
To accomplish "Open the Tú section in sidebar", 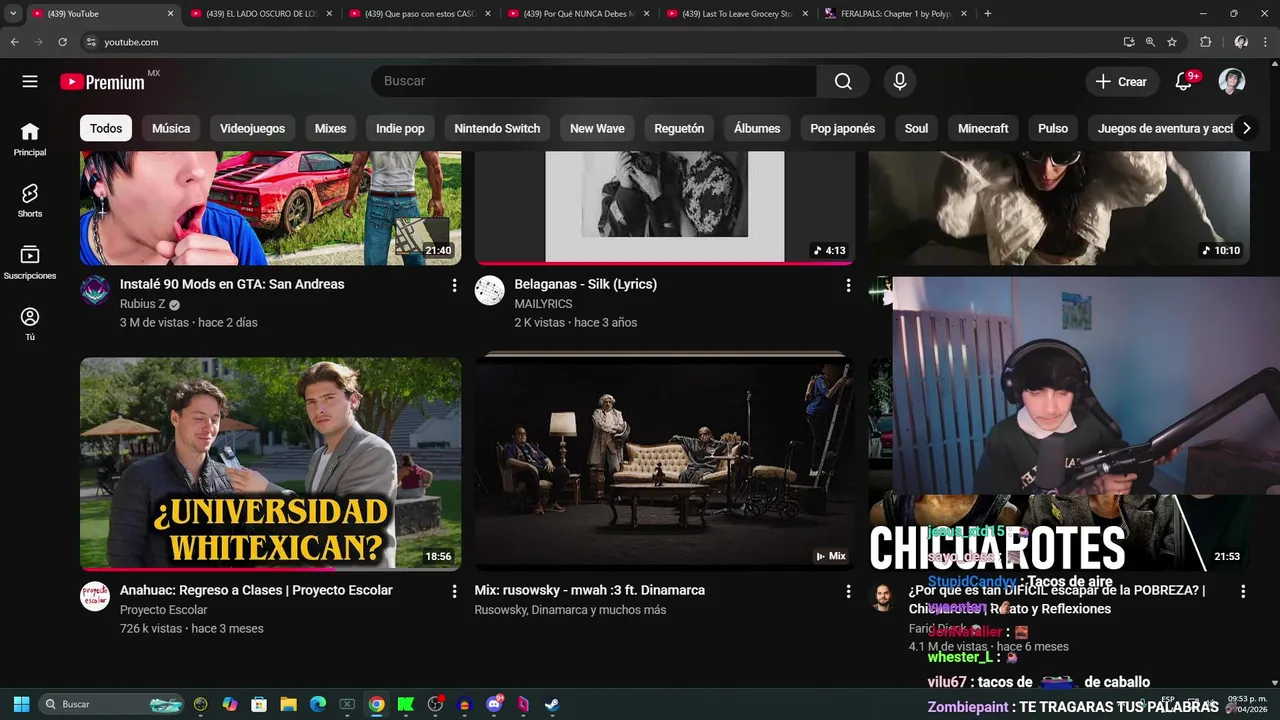I will point(30,324).
